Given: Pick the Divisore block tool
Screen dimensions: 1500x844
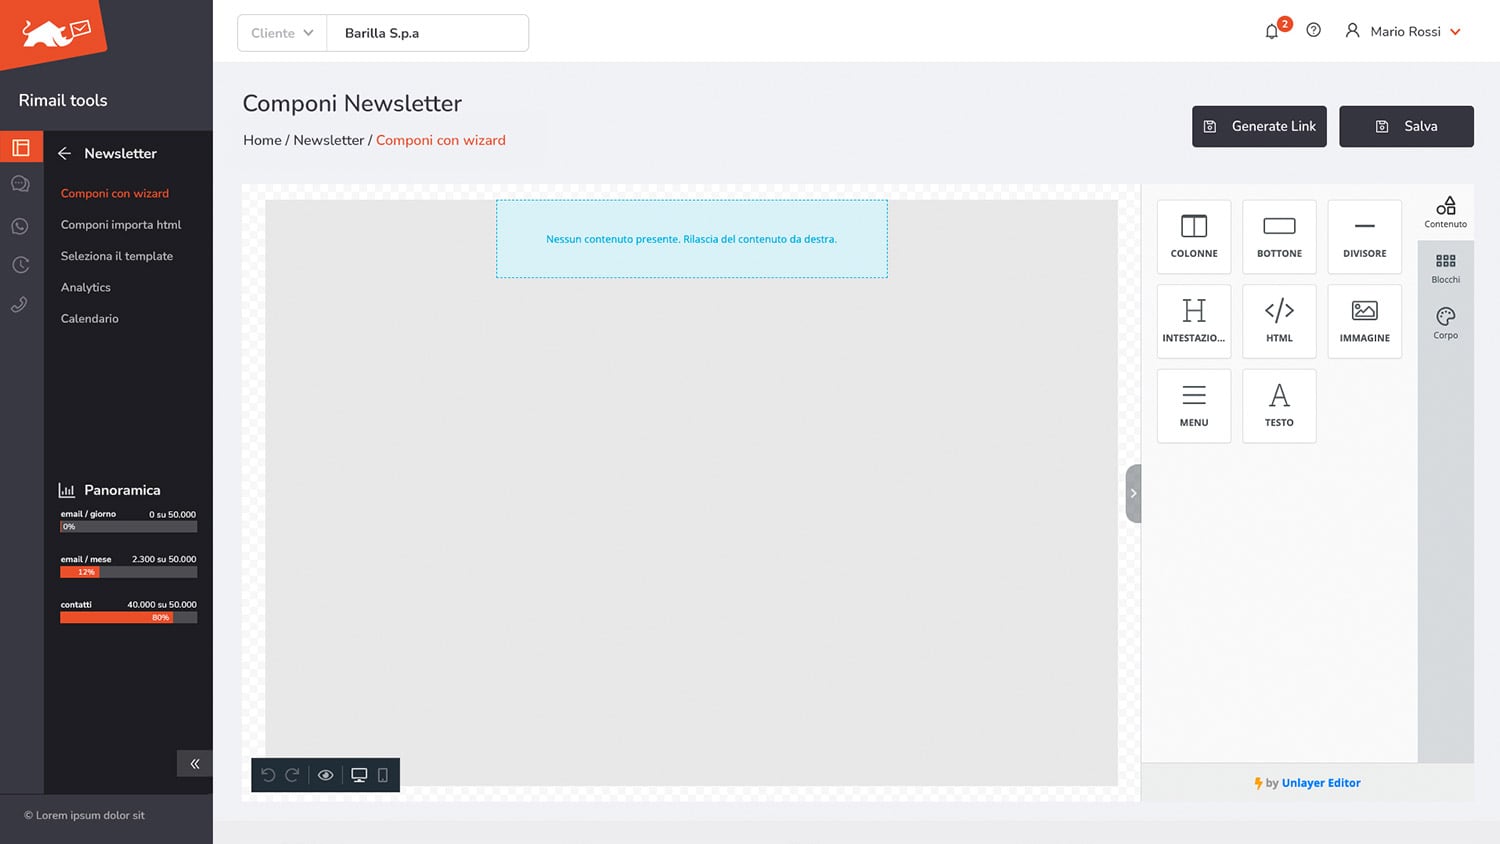Looking at the screenshot, I should coord(1364,237).
